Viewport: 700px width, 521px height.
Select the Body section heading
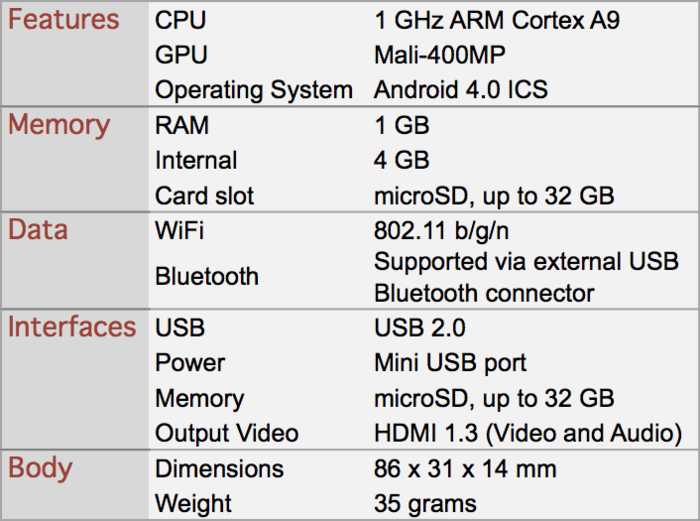point(41,468)
